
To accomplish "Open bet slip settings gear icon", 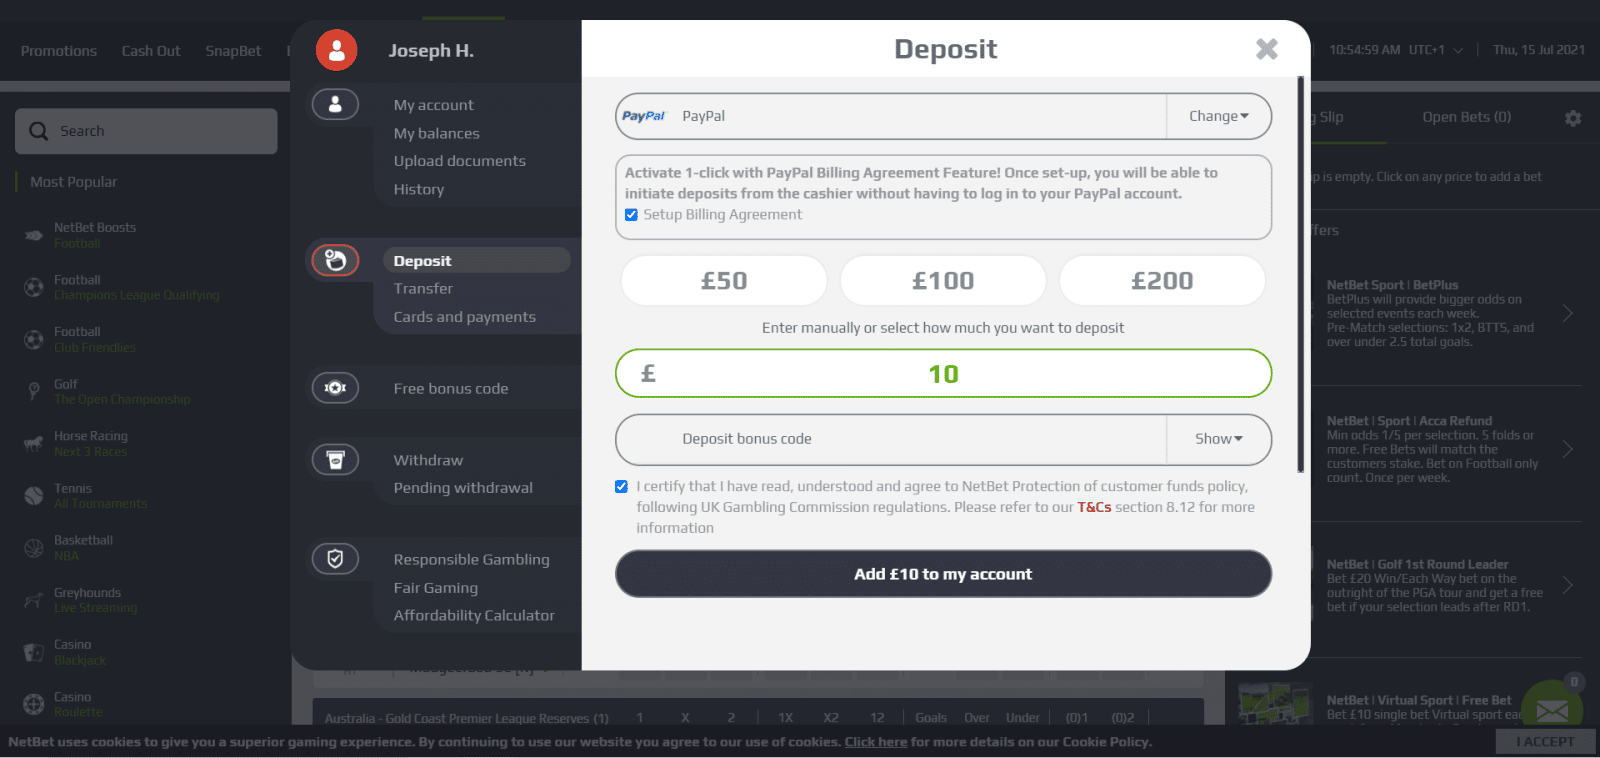I will [1573, 118].
